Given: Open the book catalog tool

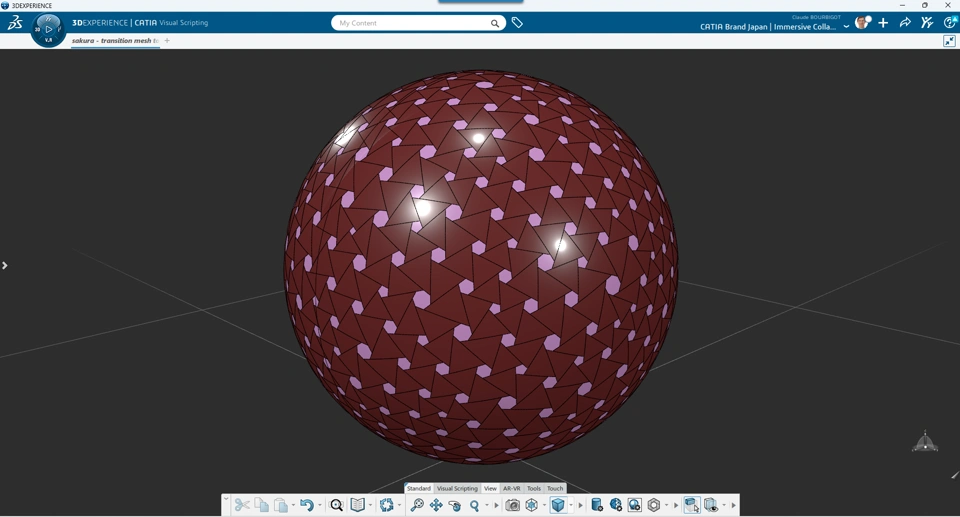Looking at the screenshot, I should pos(358,505).
